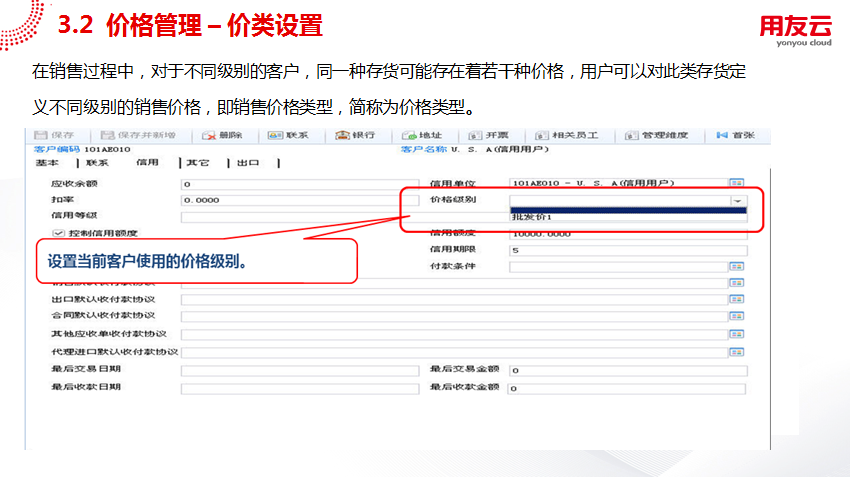850x477 pixels.
Task: Click the 应收余额 input field
Action: pyautogui.click(x=300, y=184)
